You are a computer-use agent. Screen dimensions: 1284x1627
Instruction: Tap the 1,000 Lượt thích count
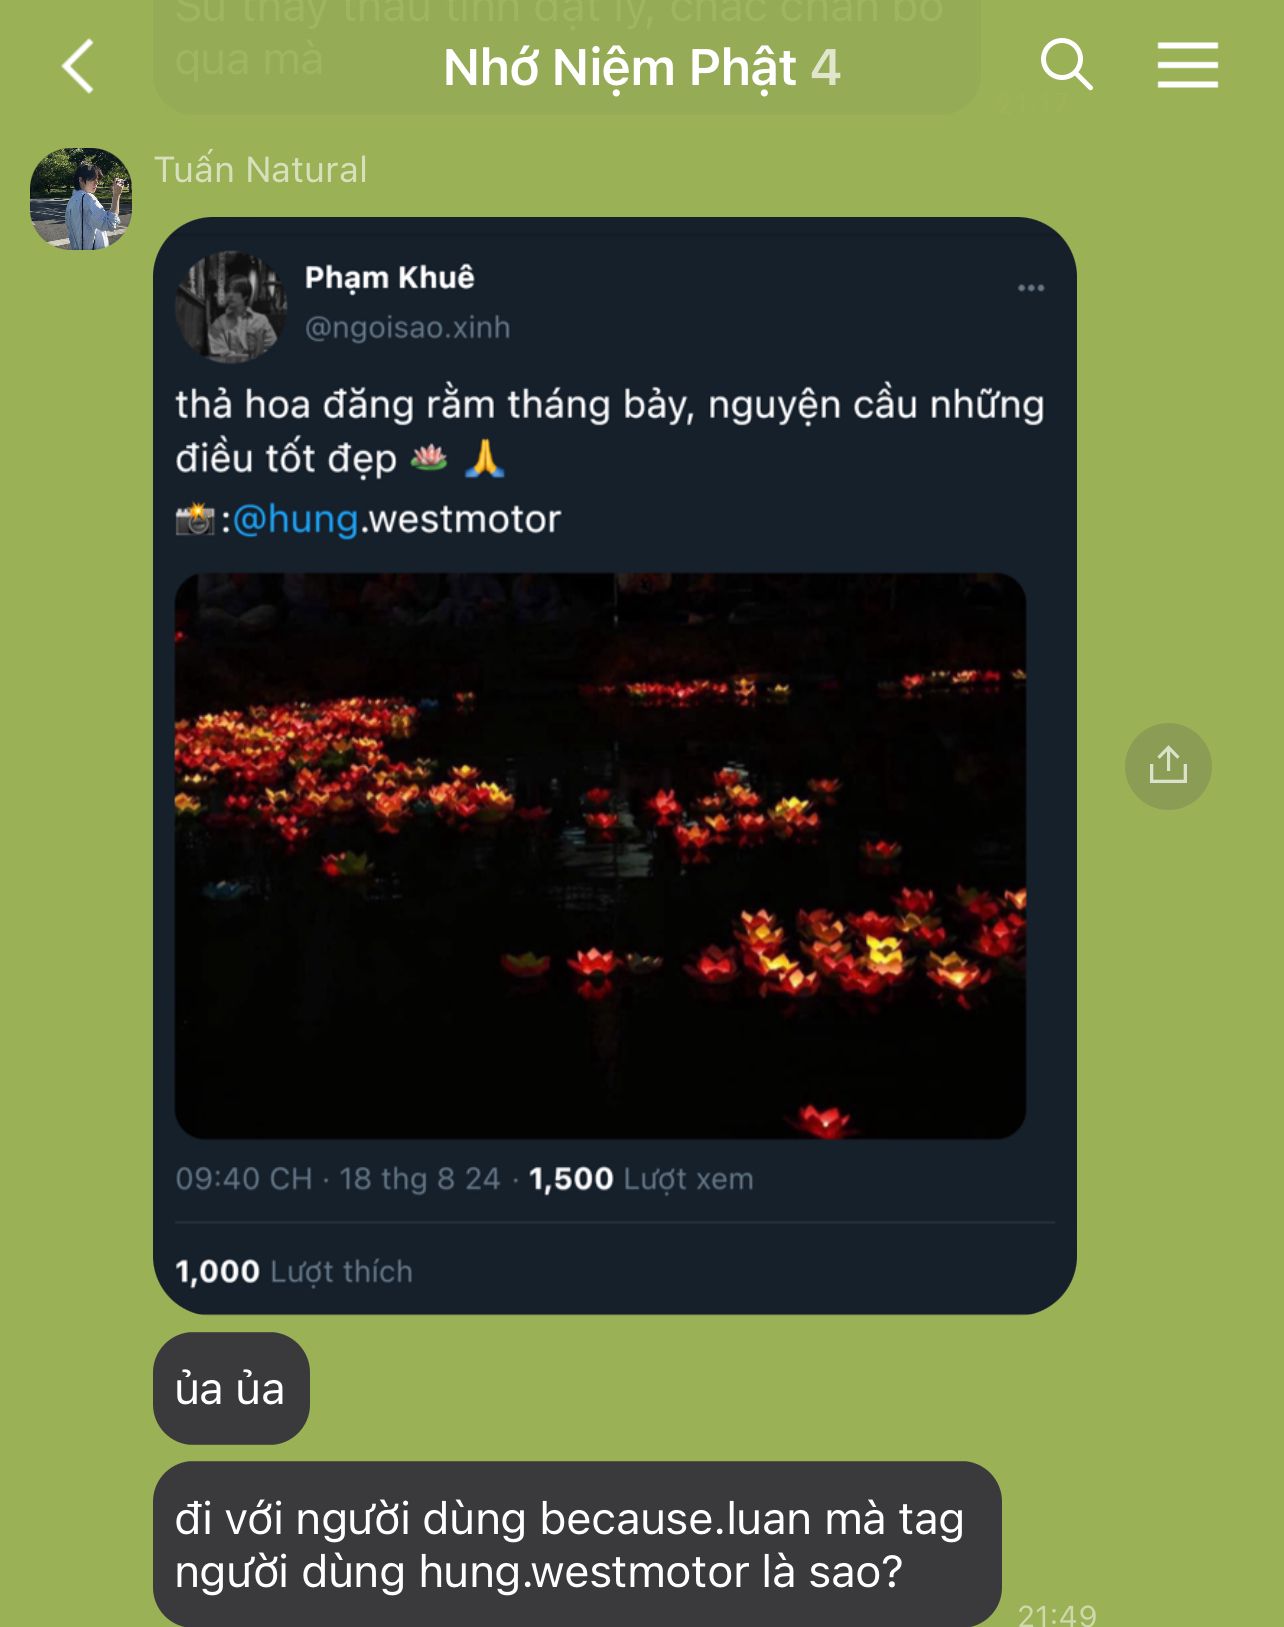point(294,1271)
